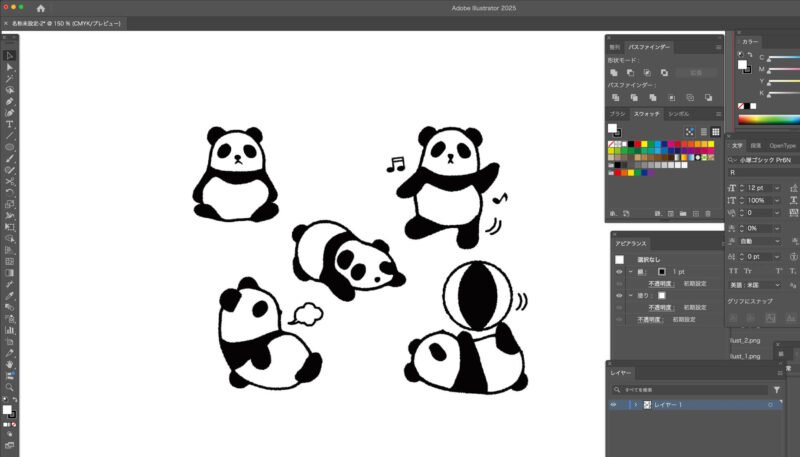Select the Magic Wand tool

9,78
